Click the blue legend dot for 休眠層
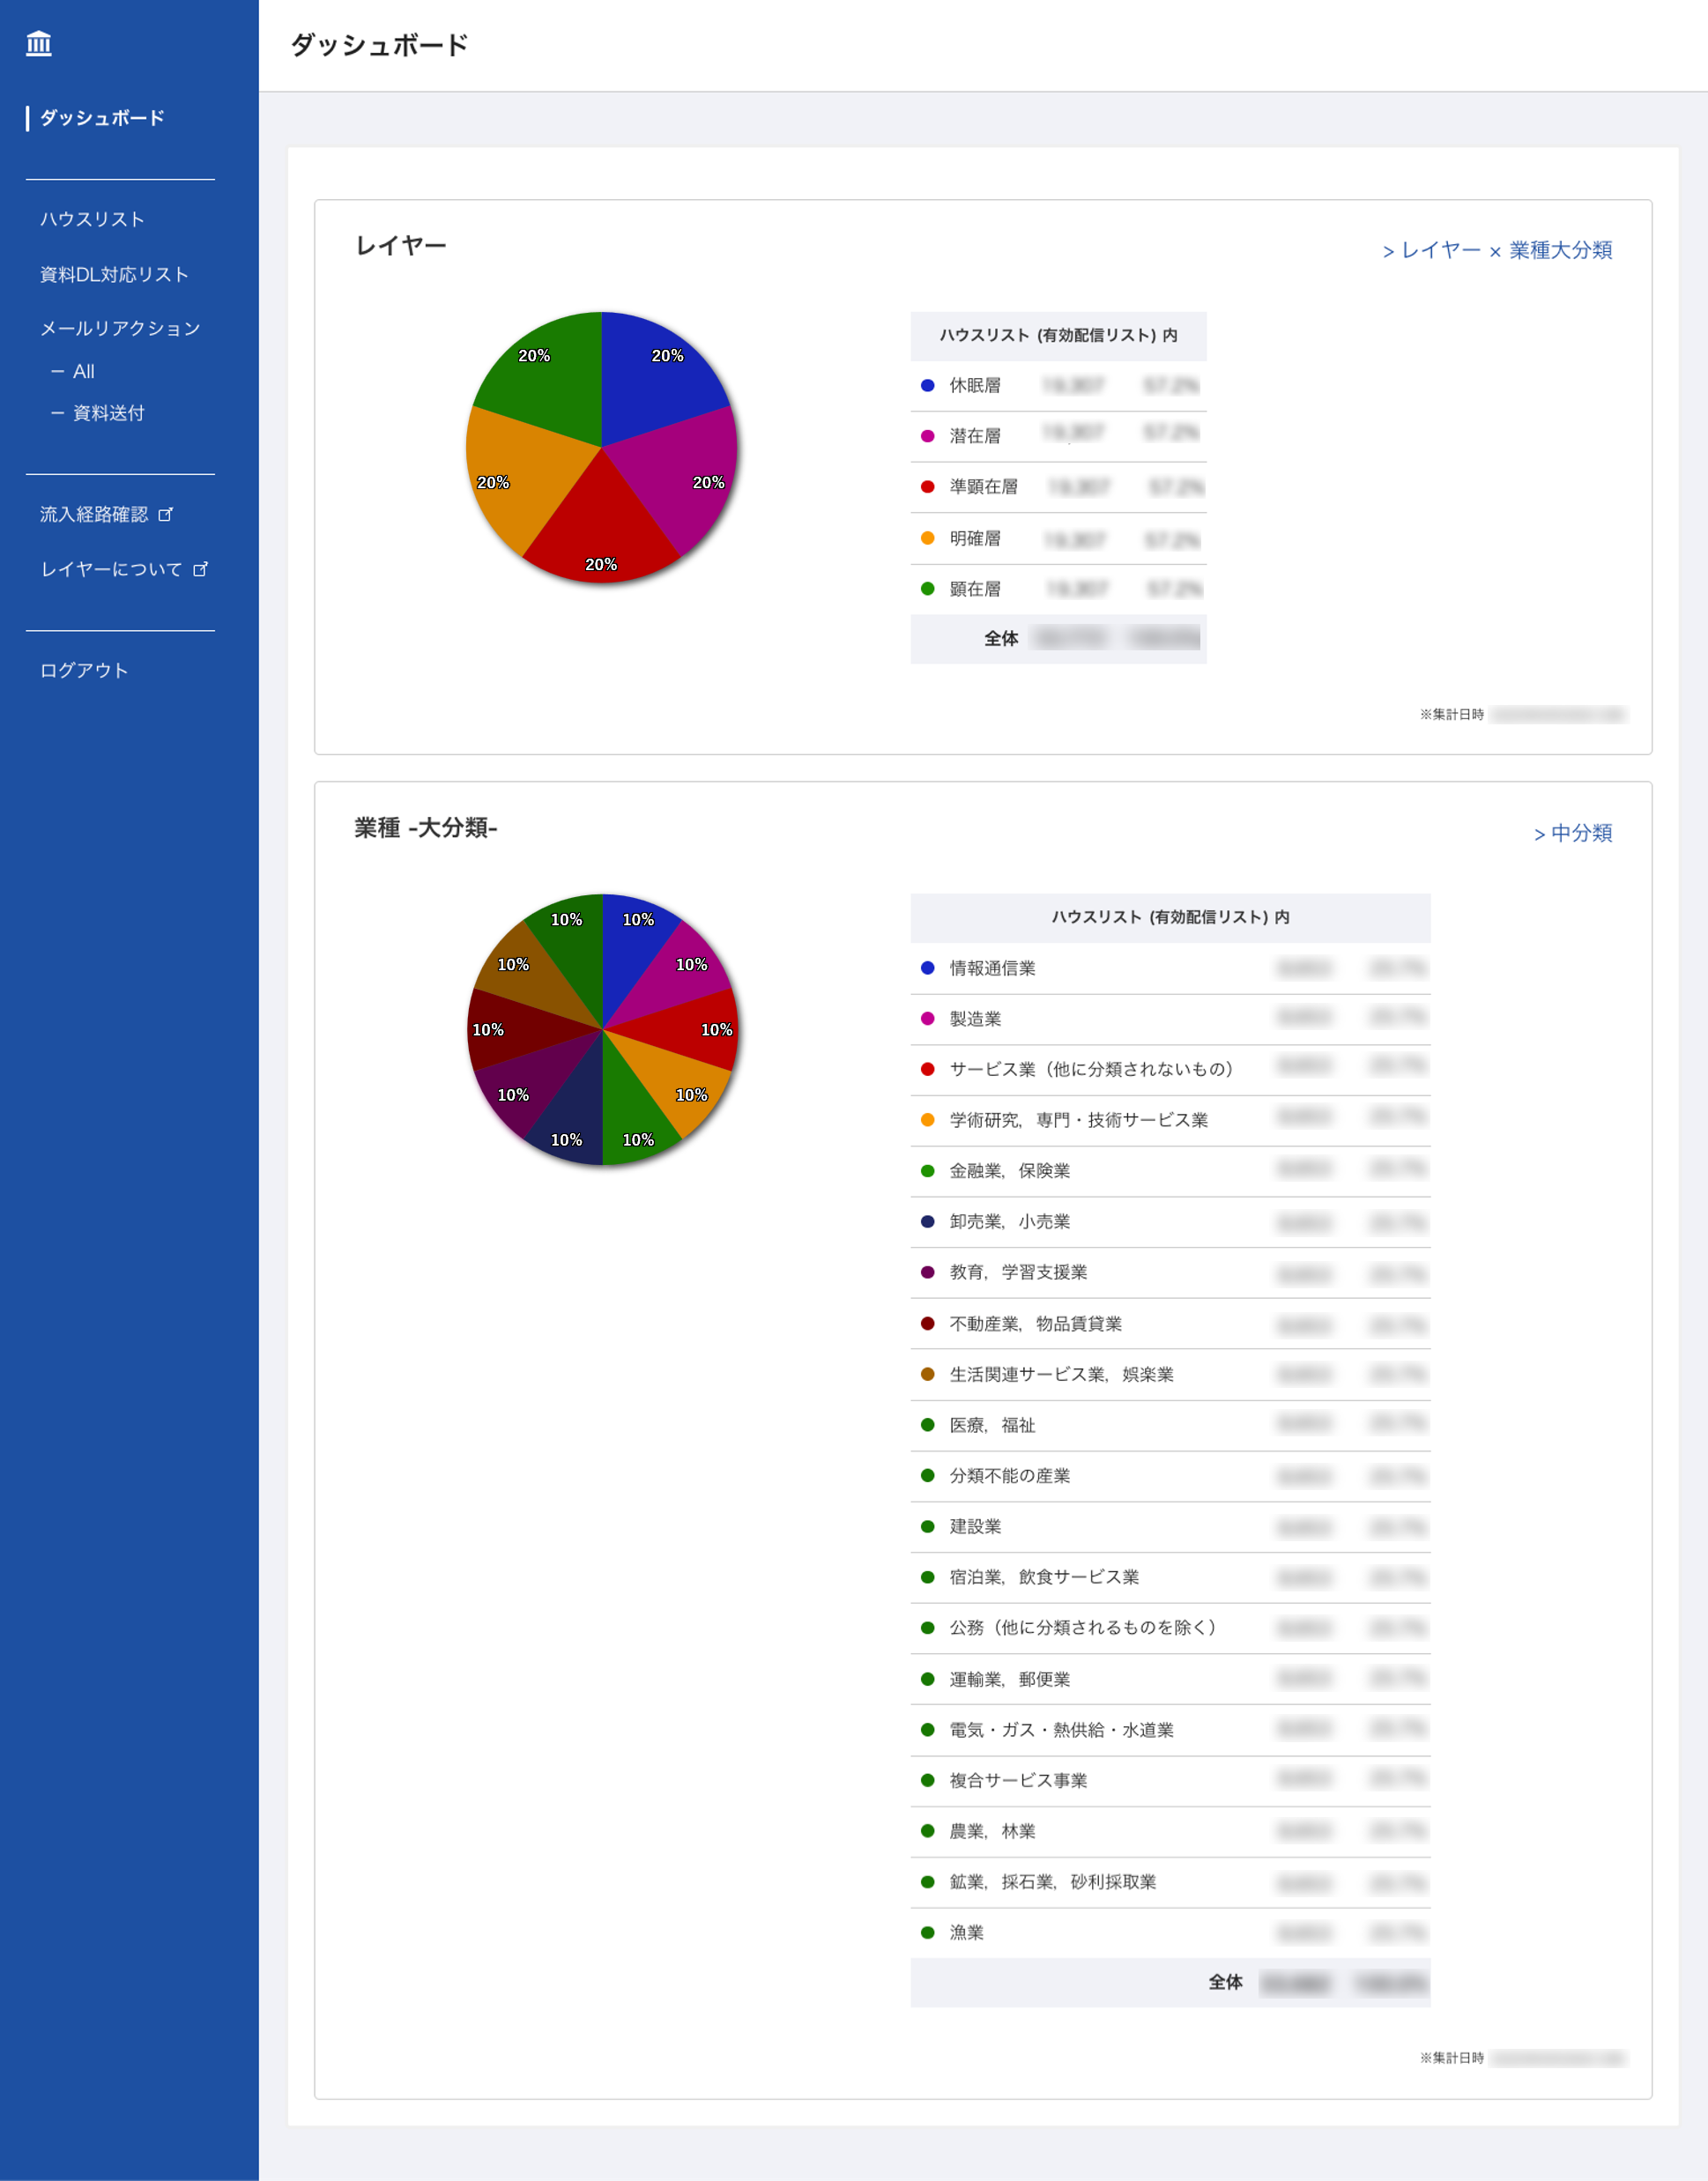 pos(927,385)
